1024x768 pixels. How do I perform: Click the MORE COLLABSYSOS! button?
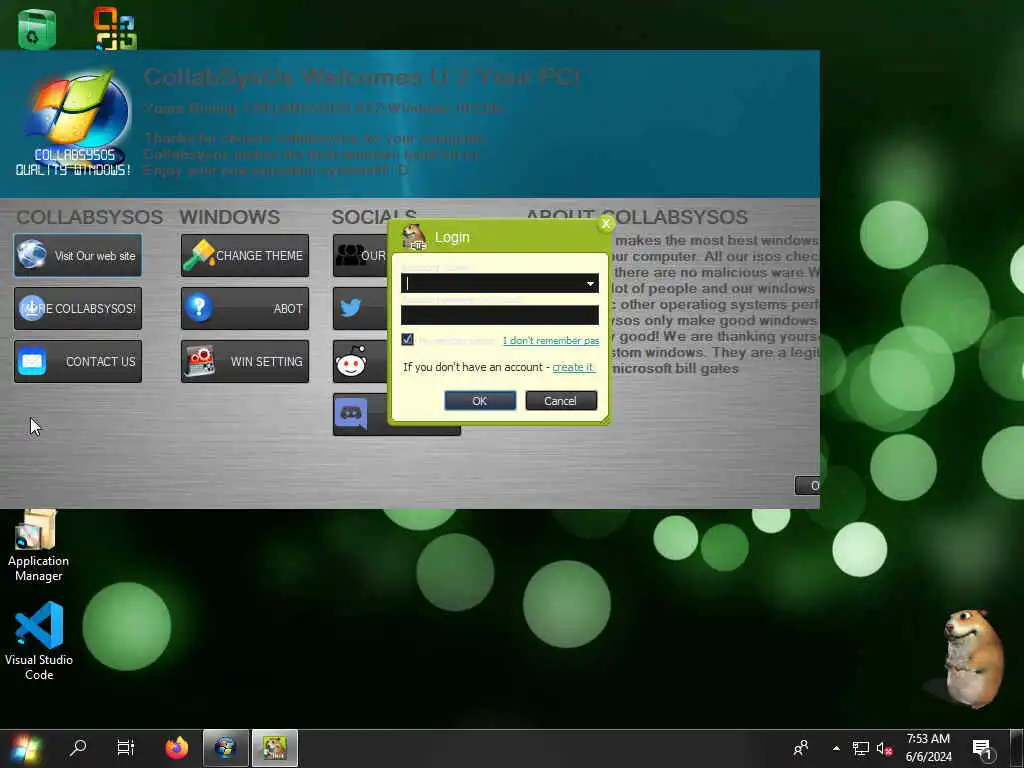(x=78, y=308)
